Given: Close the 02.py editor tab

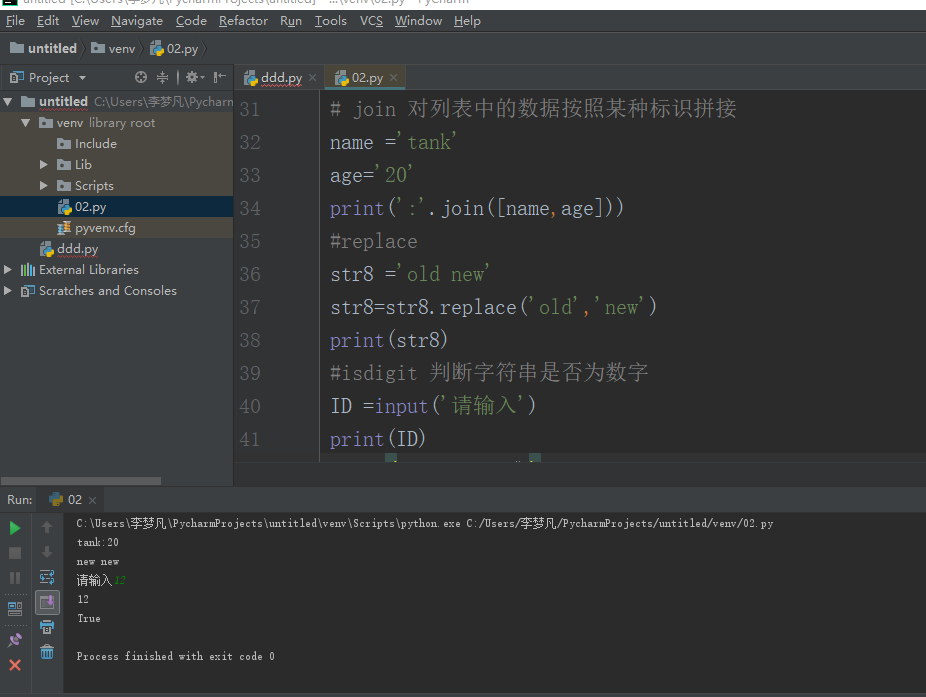Looking at the screenshot, I should click(x=393, y=77).
